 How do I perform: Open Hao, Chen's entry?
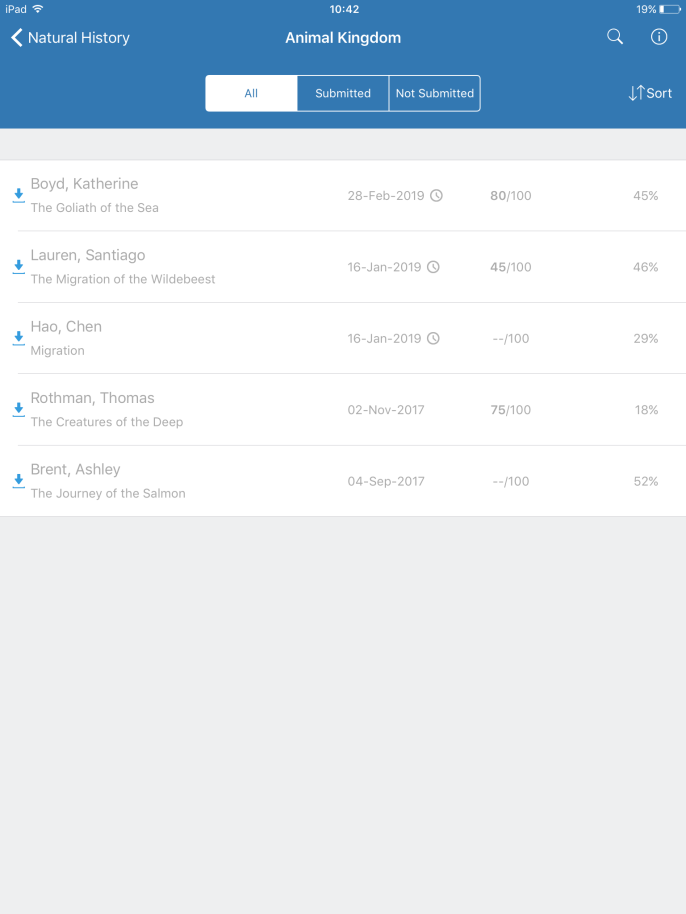point(343,338)
